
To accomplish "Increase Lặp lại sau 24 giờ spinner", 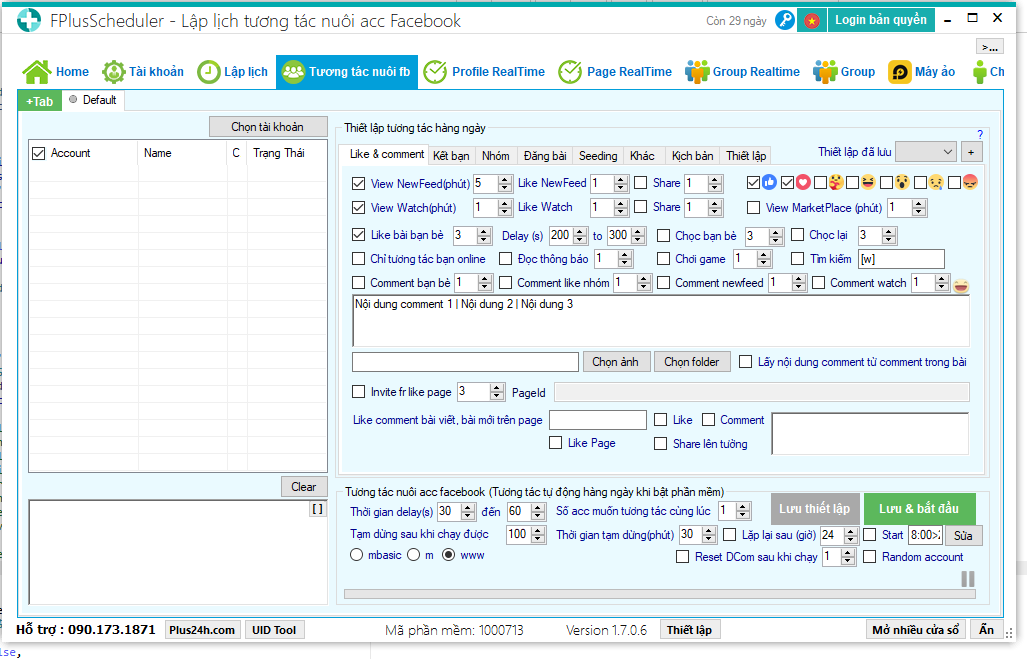I will coord(851,531).
